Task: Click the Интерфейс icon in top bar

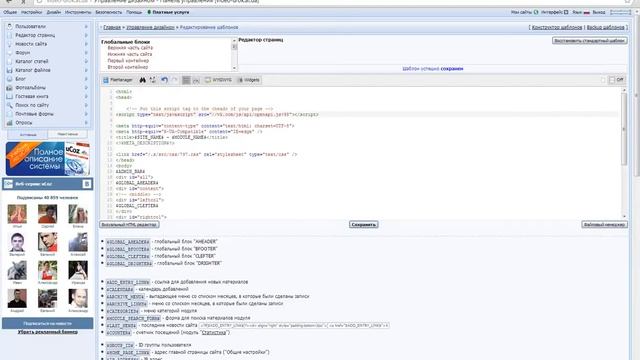Action: click(566, 12)
